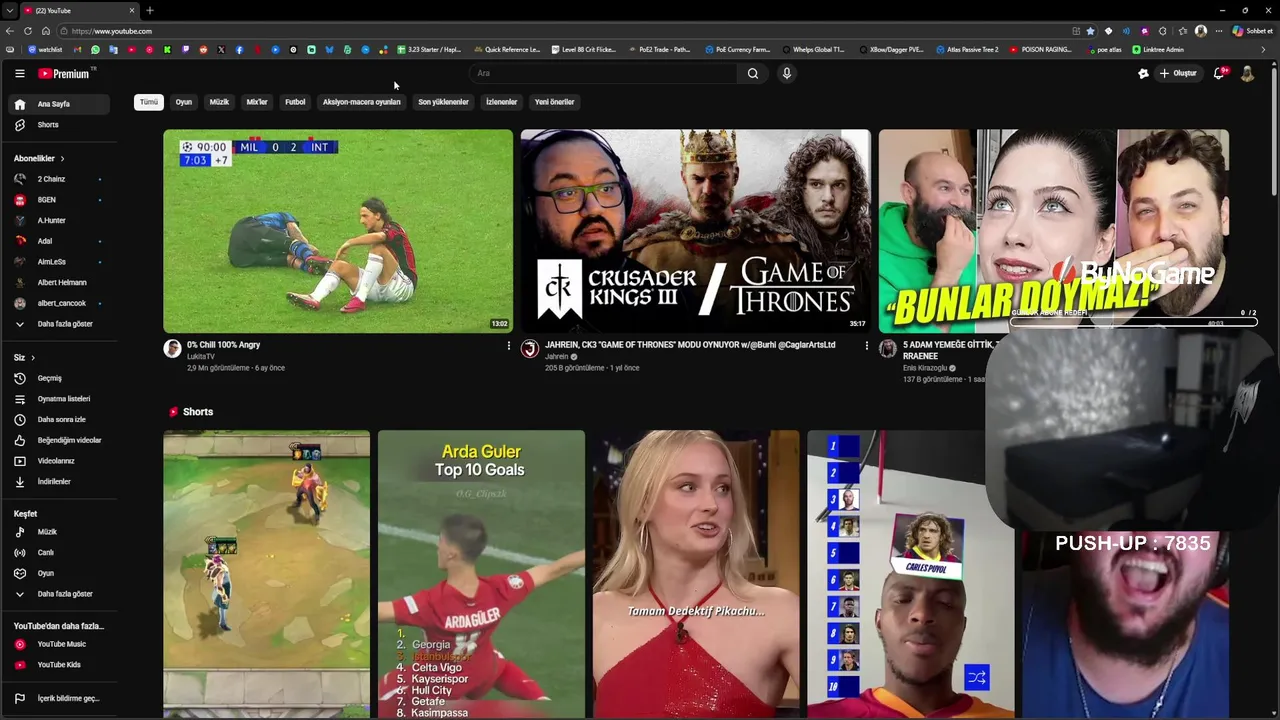Click the sparkle icon left of Oluştur

(1143, 73)
